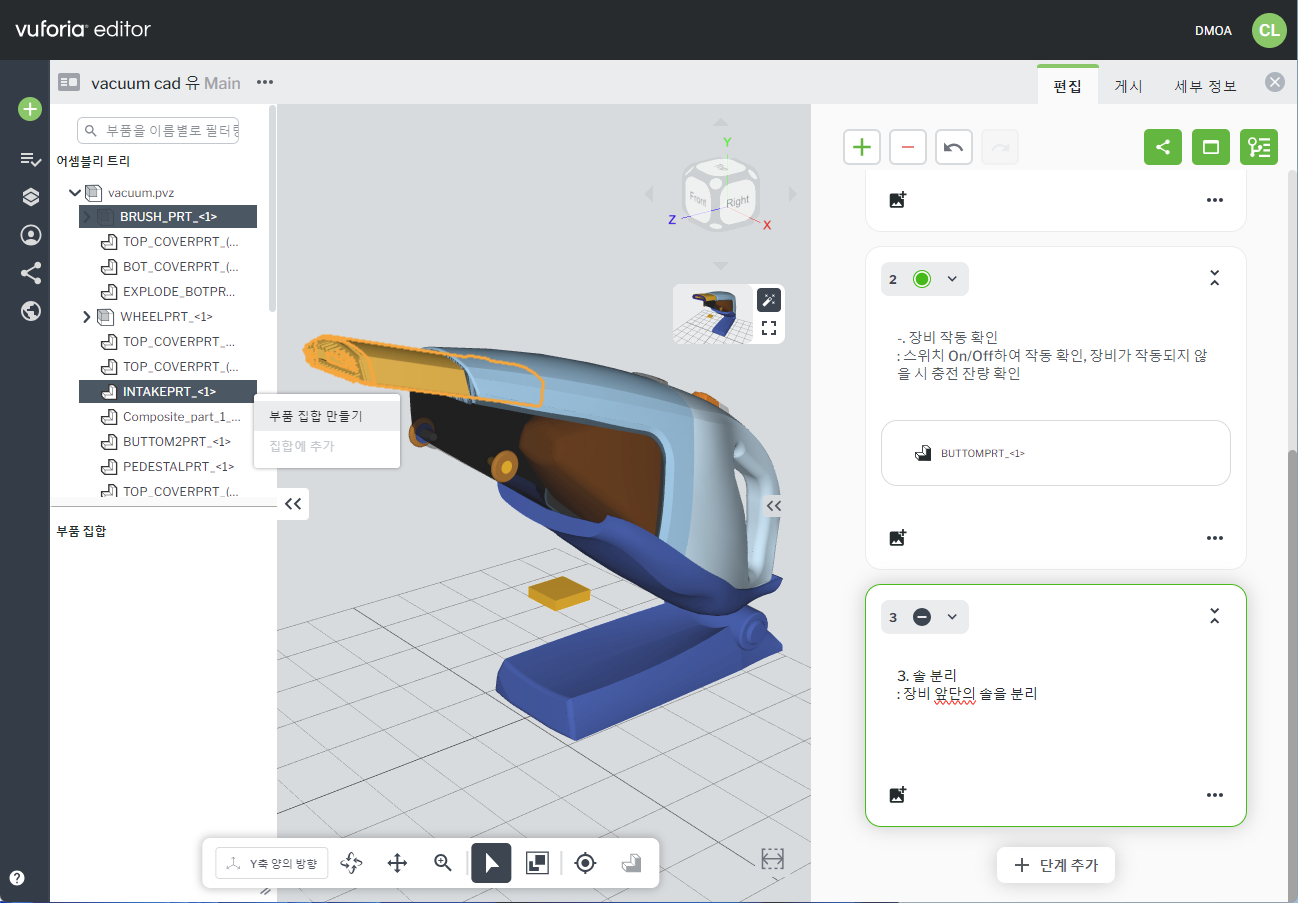This screenshot has height=903, width=1298.
Task: Click the orbit rotate tool icon
Action: tap(351, 863)
